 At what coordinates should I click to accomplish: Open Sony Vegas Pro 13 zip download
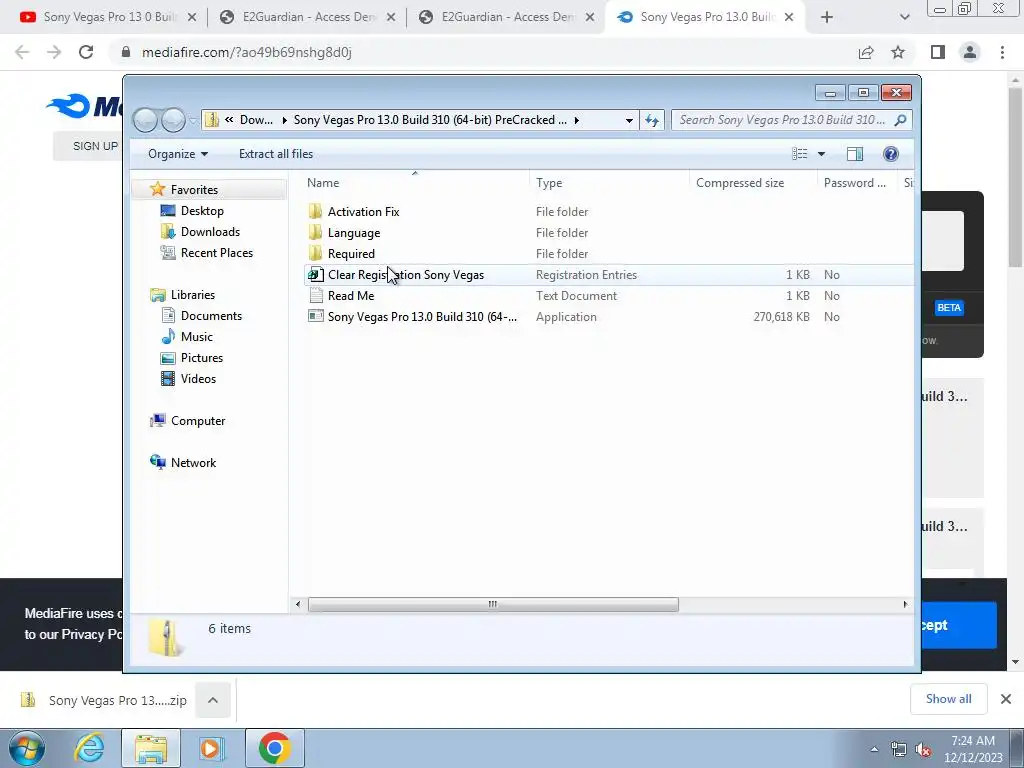coord(104,700)
